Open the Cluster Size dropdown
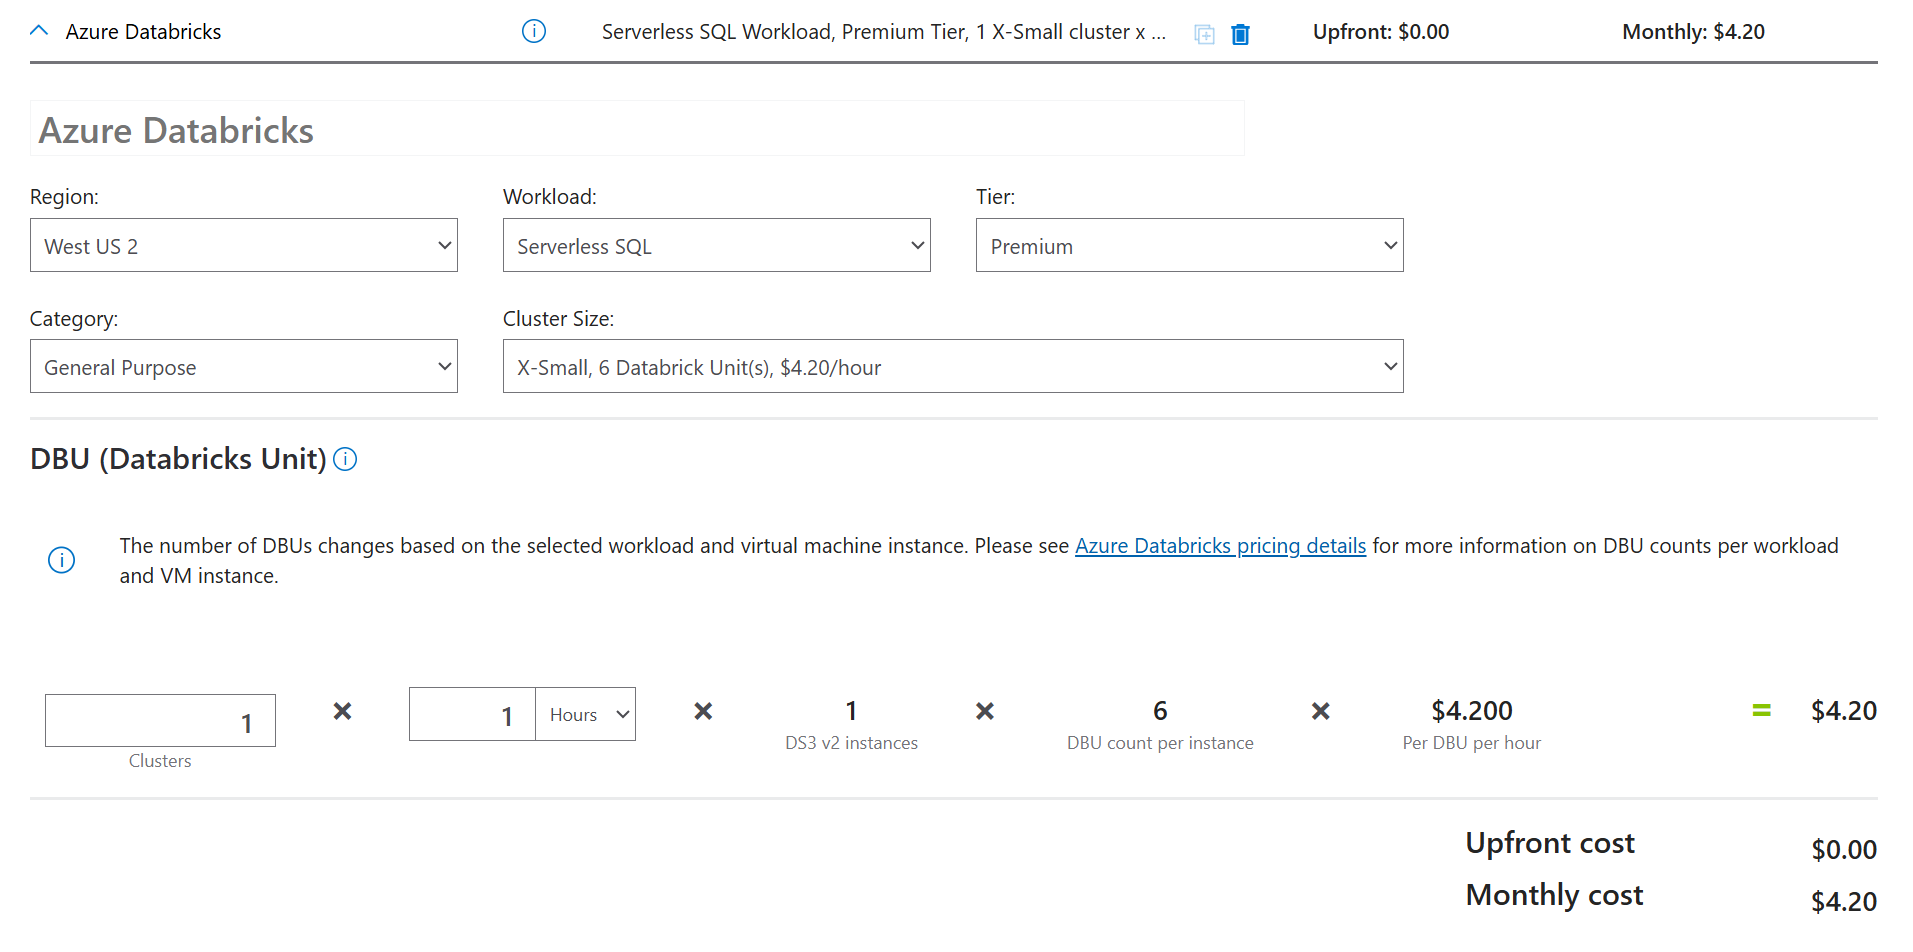1913x952 pixels. click(953, 366)
